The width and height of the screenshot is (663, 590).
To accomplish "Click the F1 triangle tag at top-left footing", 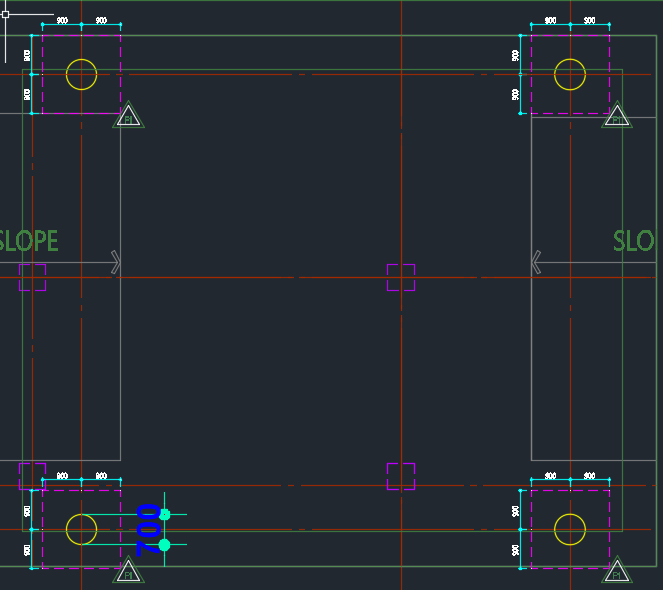I will [129, 116].
